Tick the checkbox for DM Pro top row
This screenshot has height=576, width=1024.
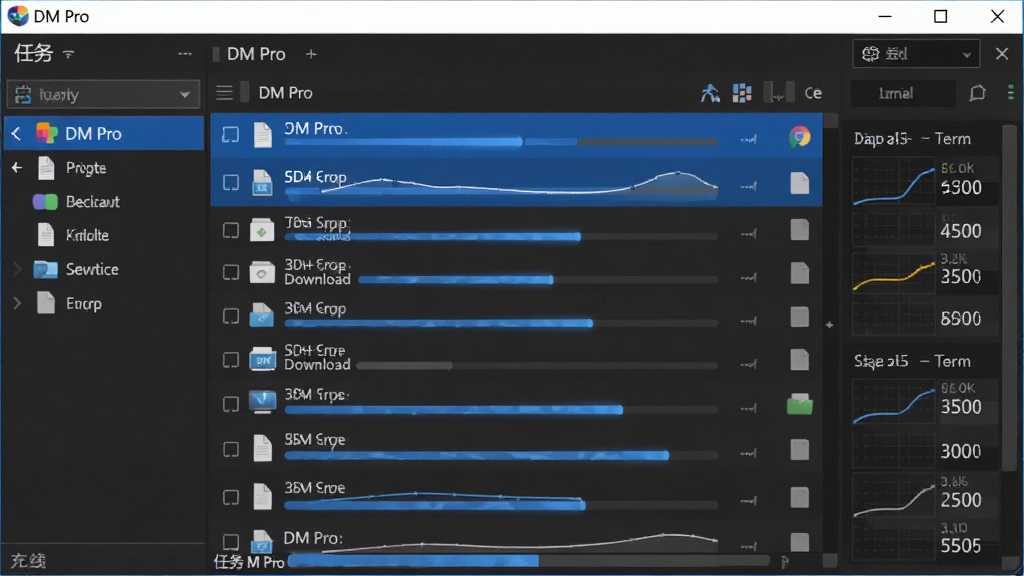(231, 135)
